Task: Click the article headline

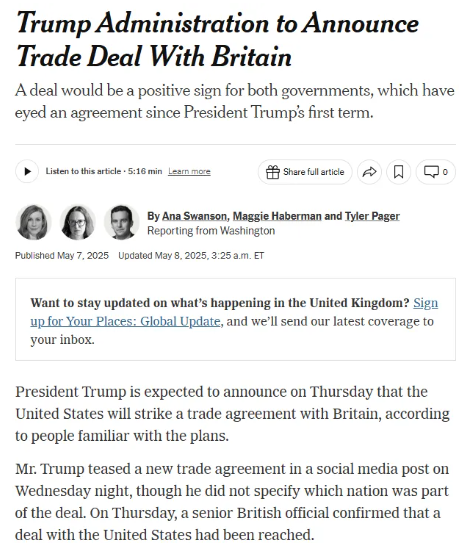Action: coord(218,39)
